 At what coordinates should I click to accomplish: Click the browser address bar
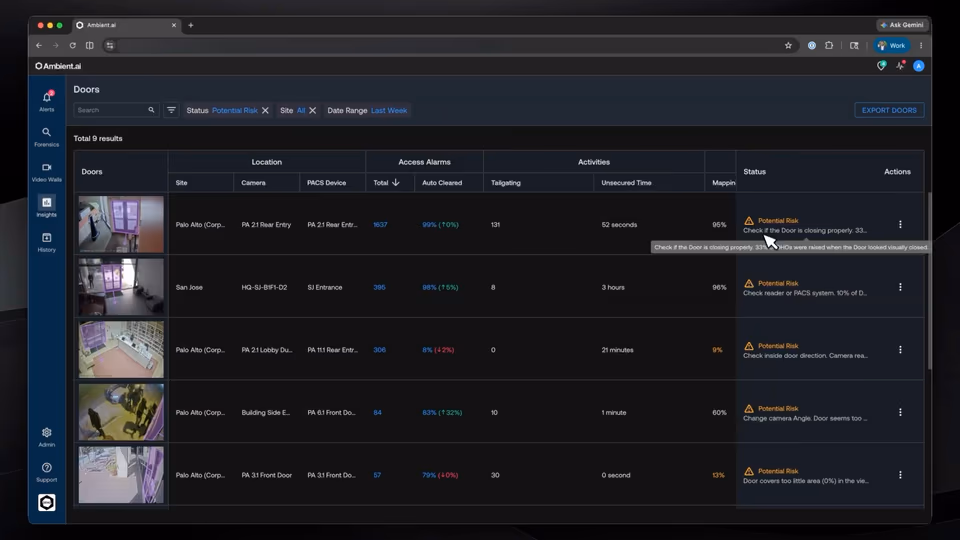coord(449,45)
